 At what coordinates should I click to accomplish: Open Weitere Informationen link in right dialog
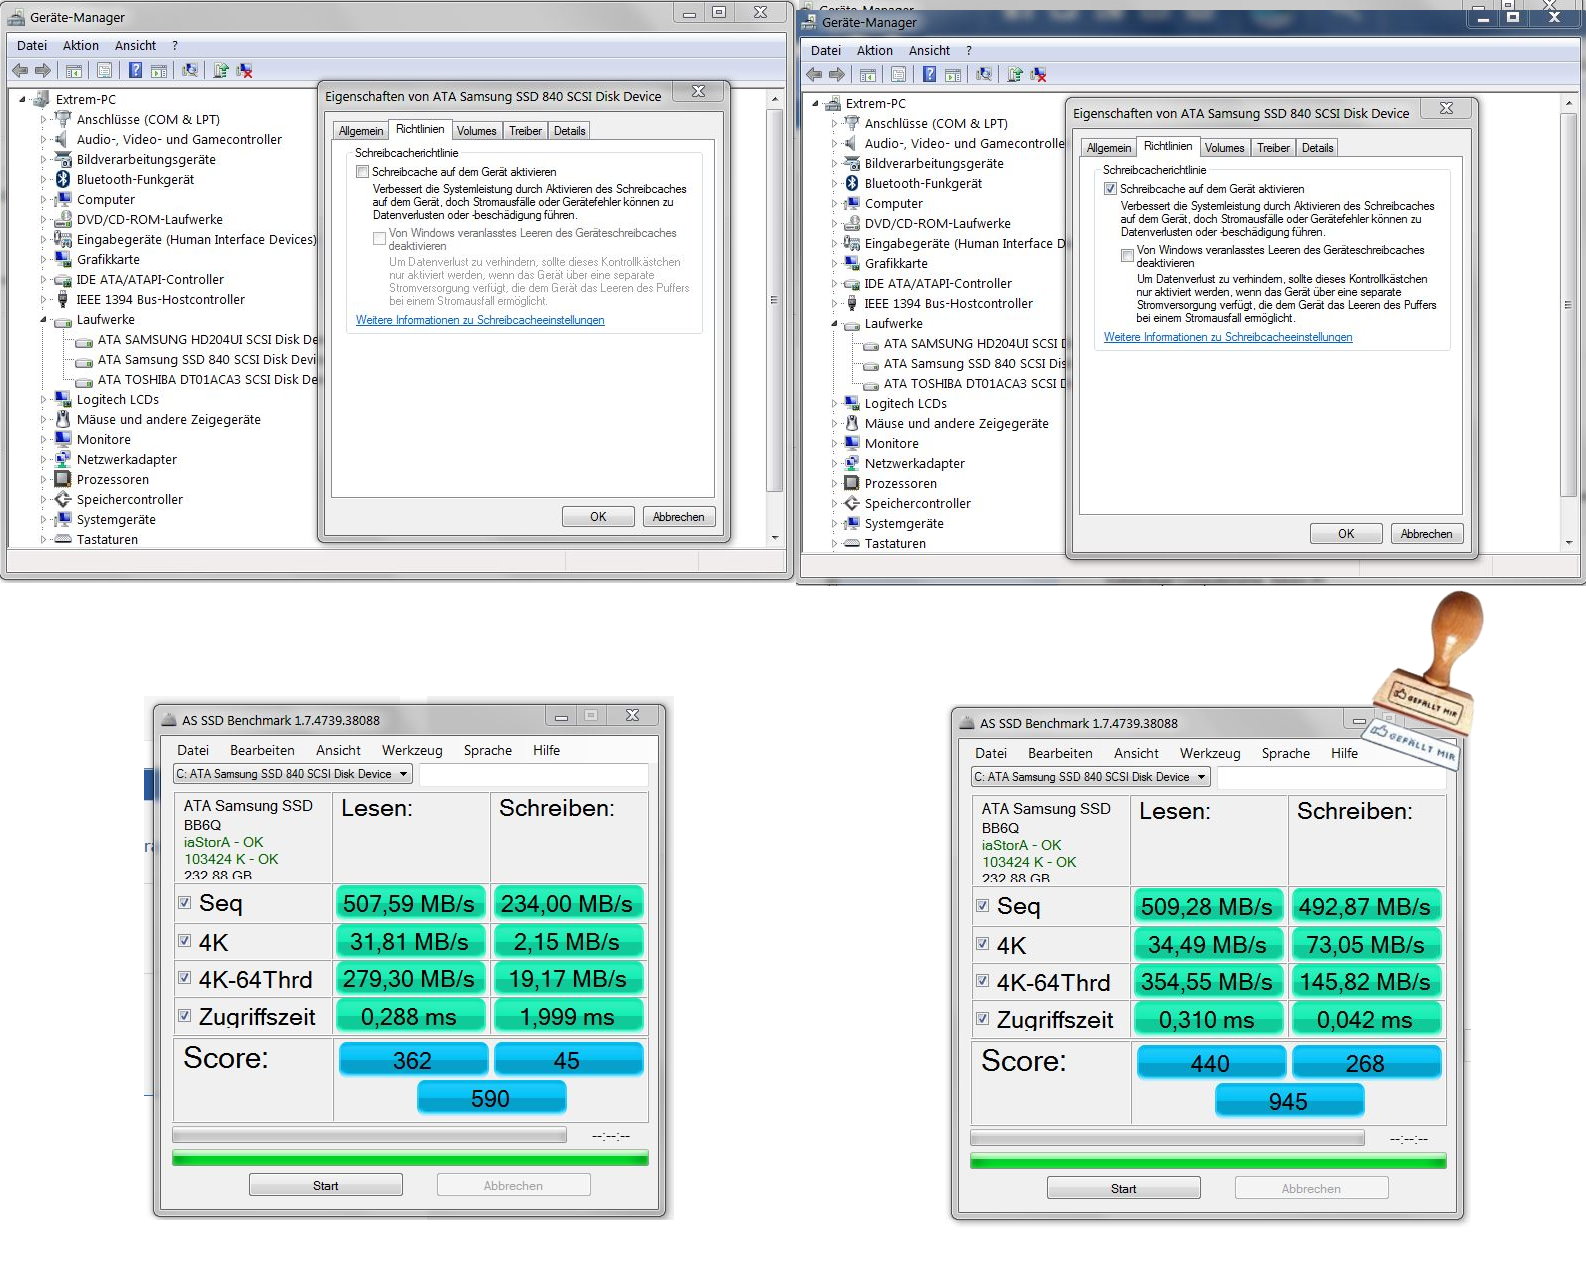(x=1228, y=337)
